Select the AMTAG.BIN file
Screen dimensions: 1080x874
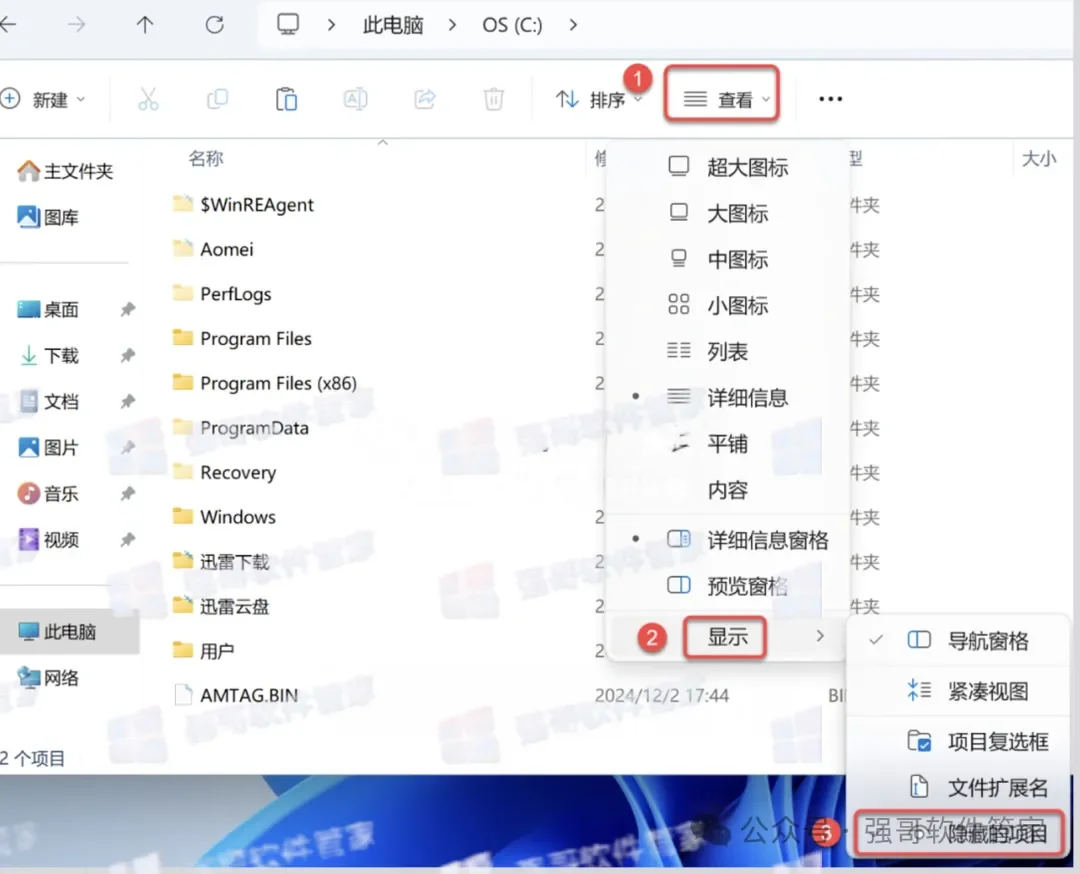(x=236, y=695)
